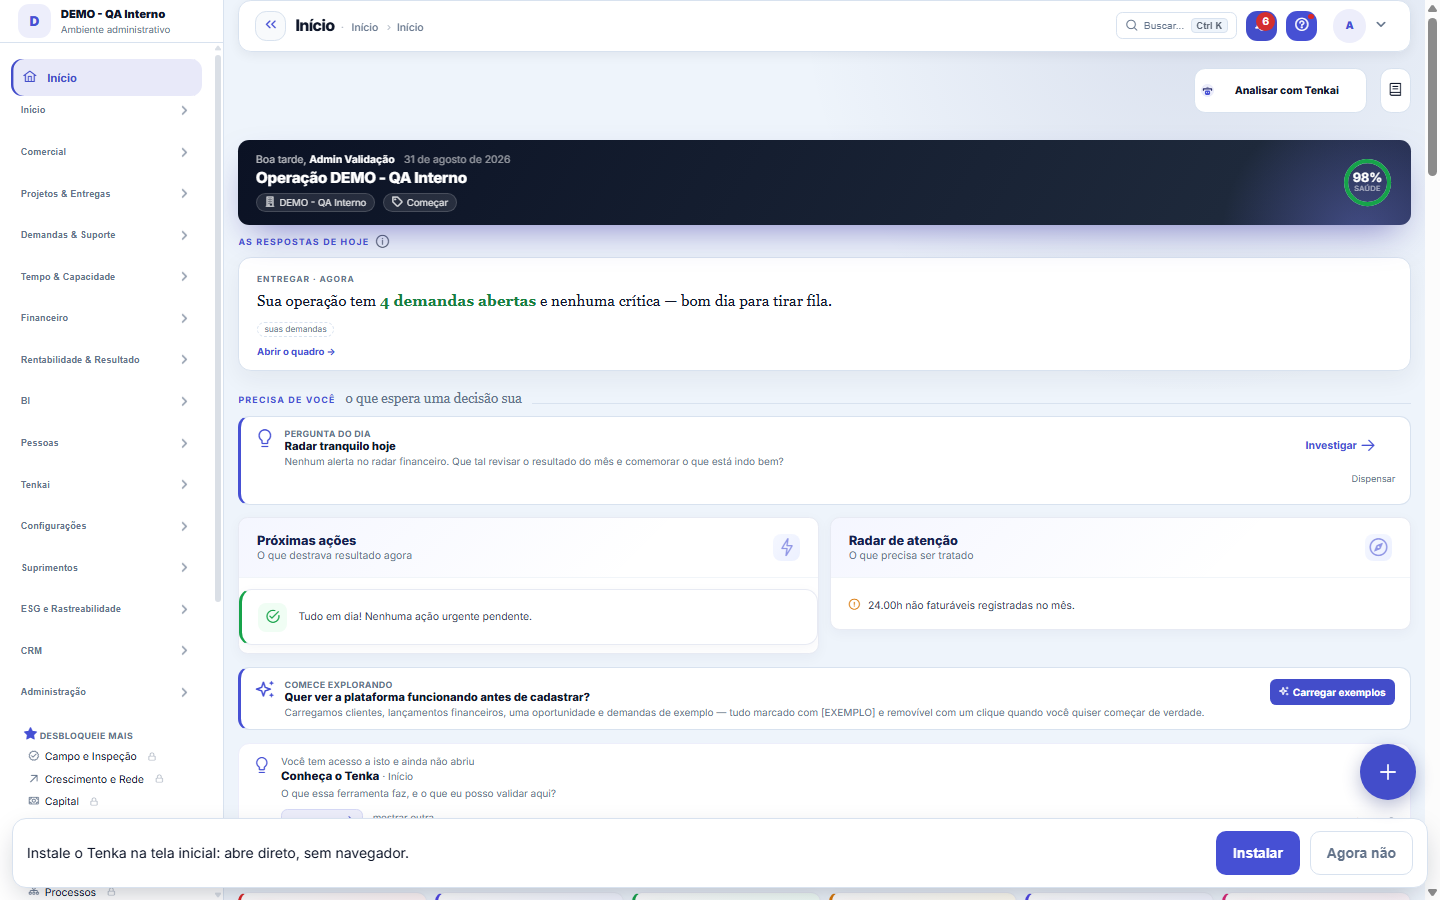This screenshot has width=1440, height=900.
Task: Open the Abrir o quadro link
Action: 296,352
